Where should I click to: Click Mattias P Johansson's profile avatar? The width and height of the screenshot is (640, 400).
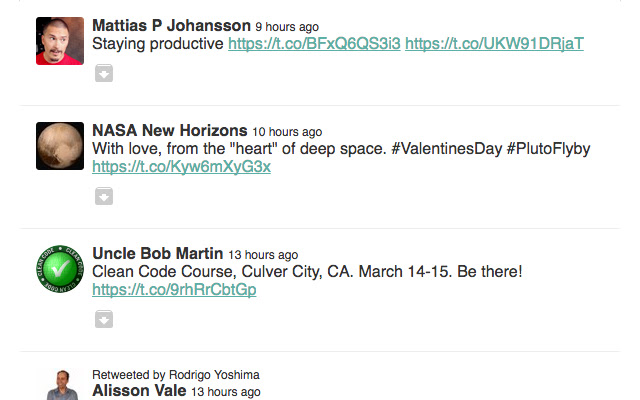pyautogui.click(x=59, y=41)
